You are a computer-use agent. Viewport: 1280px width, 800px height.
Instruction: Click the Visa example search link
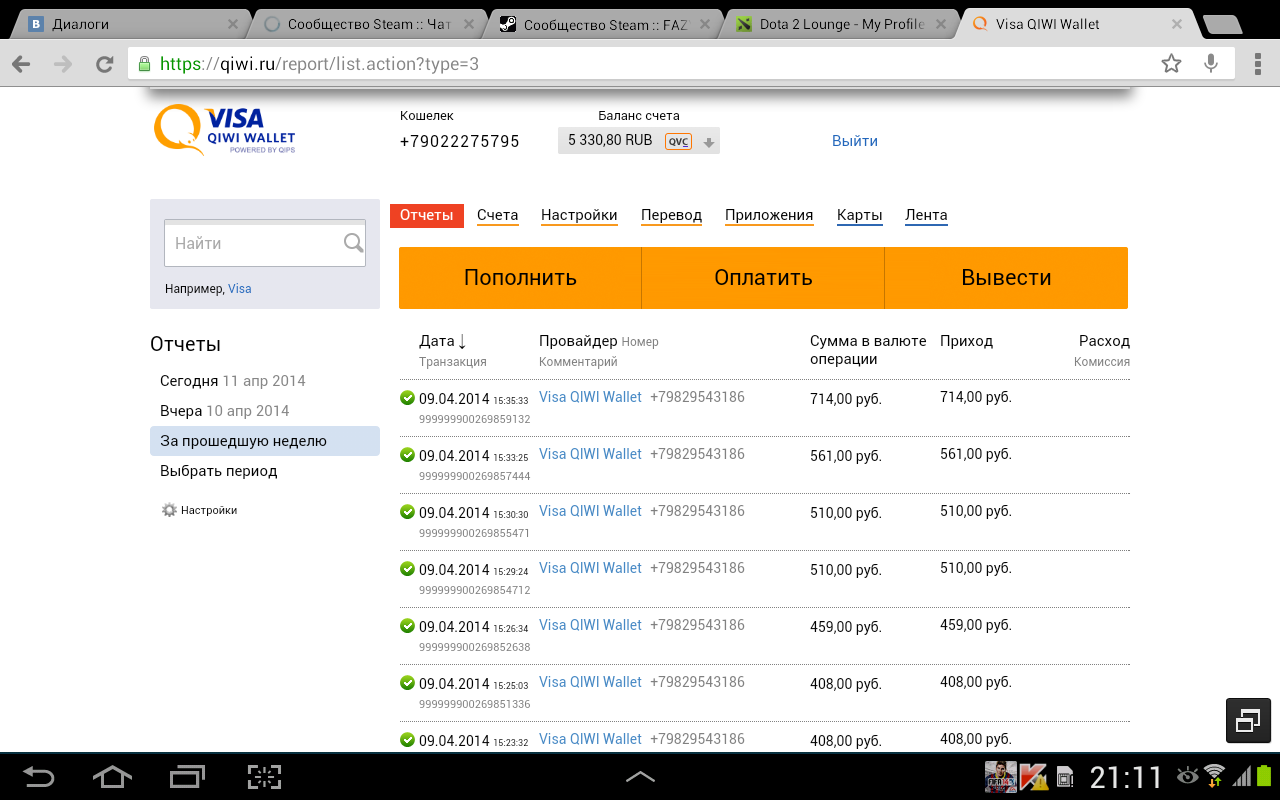(240, 289)
